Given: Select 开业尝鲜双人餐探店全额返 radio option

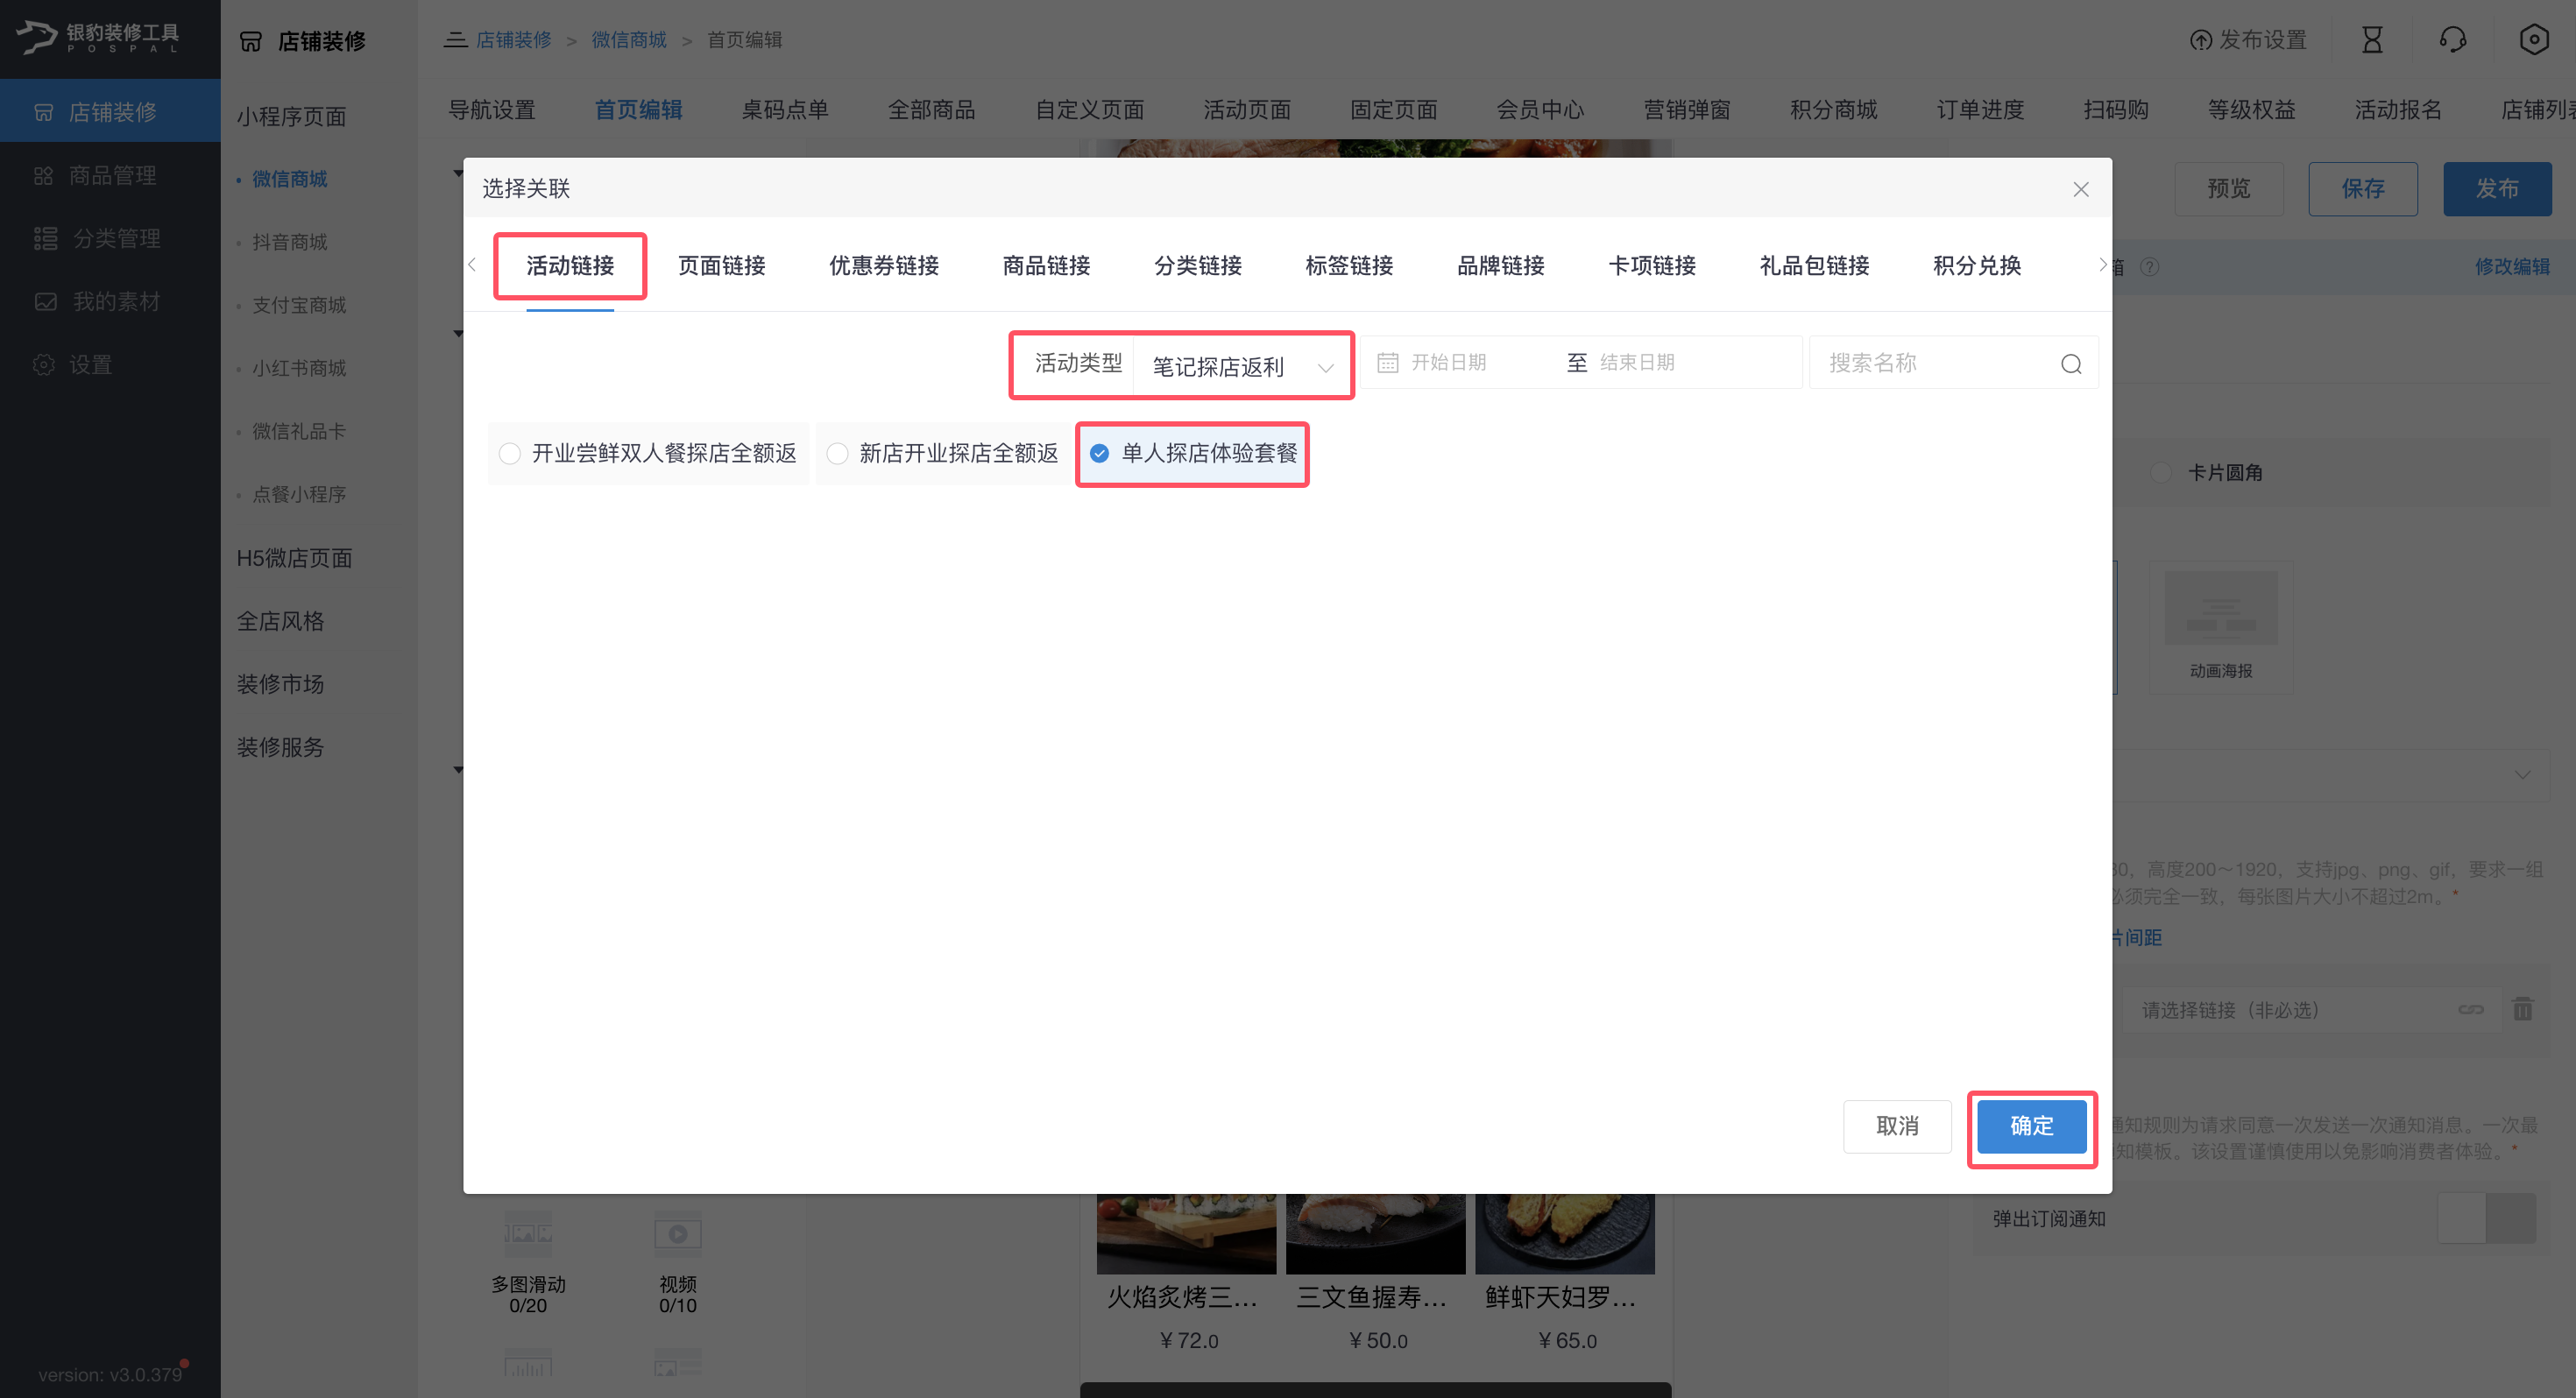Looking at the screenshot, I should click(648, 453).
